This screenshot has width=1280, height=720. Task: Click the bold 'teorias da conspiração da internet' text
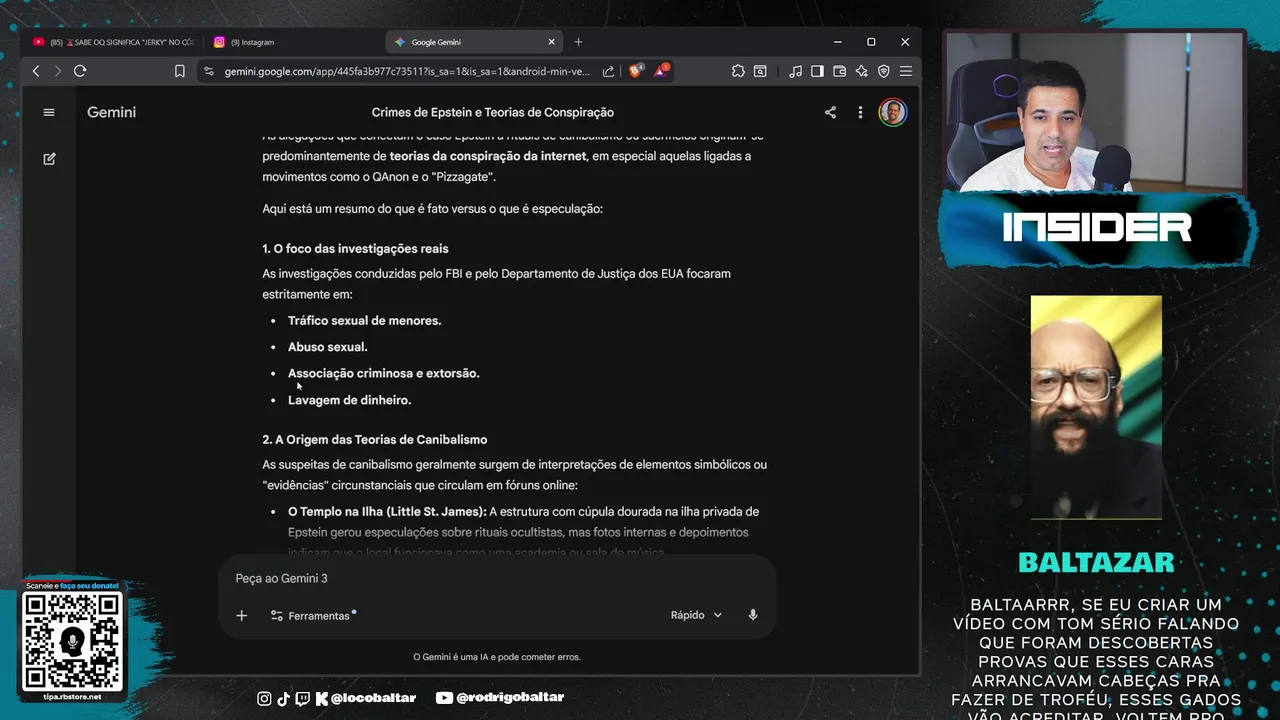488,156
